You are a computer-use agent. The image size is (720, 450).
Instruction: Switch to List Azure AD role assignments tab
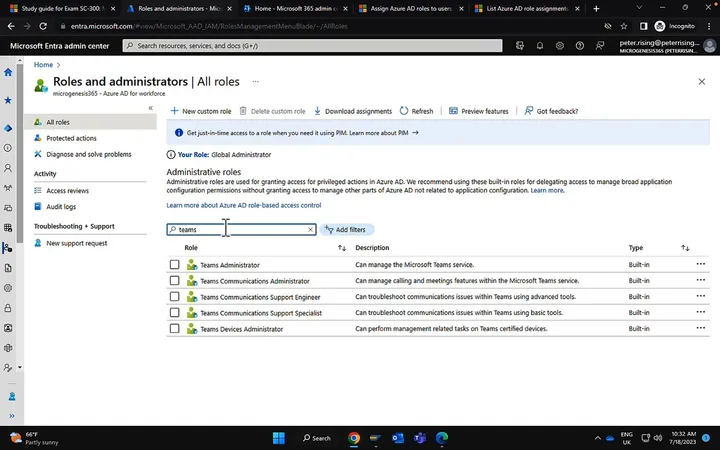click(x=527, y=8)
